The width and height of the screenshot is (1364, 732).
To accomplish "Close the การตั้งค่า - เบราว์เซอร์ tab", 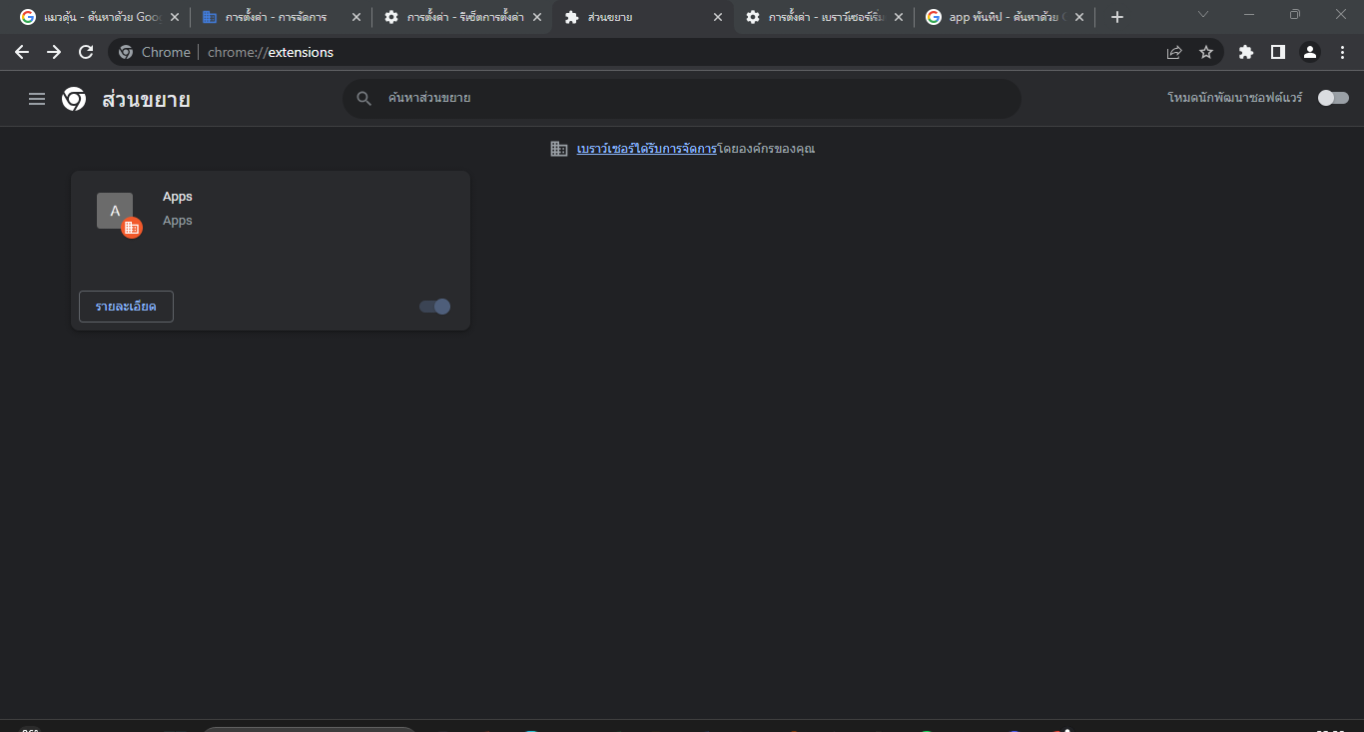I will (898, 17).
